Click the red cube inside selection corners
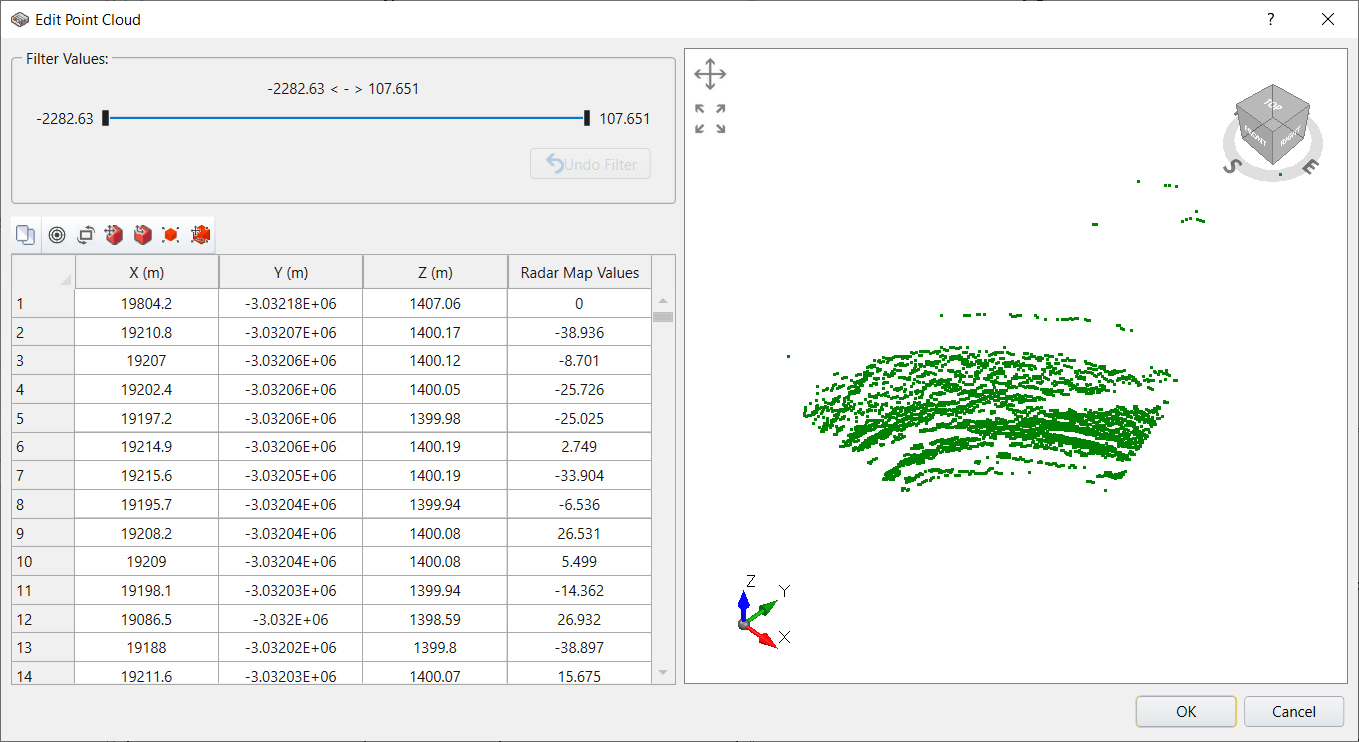The height and width of the screenshot is (742, 1359). coord(171,235)
